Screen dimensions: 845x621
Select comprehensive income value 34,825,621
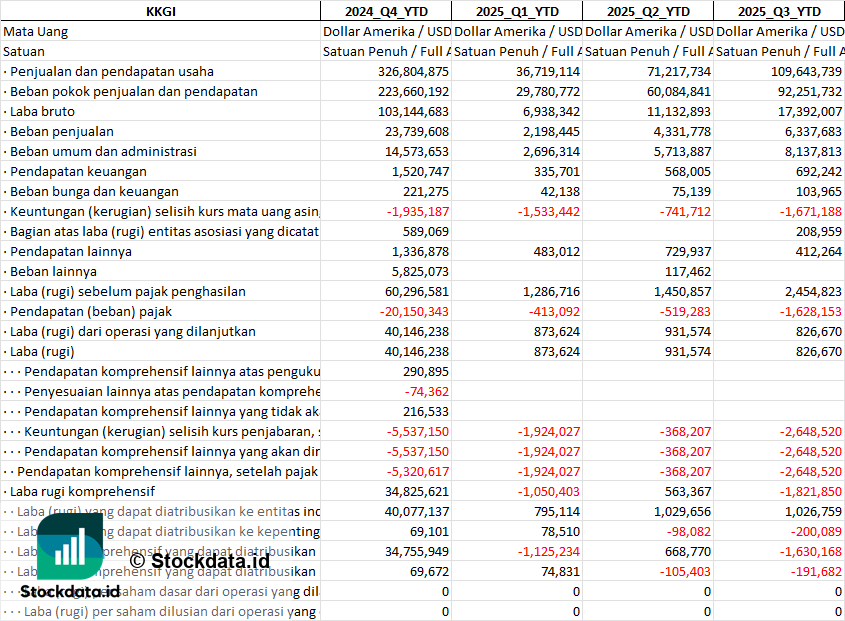coord(417,490)
